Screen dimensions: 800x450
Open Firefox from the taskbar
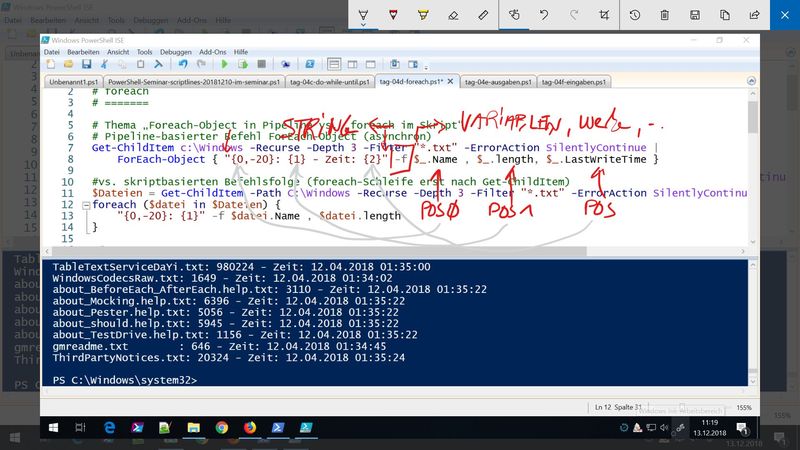point(249,428)
